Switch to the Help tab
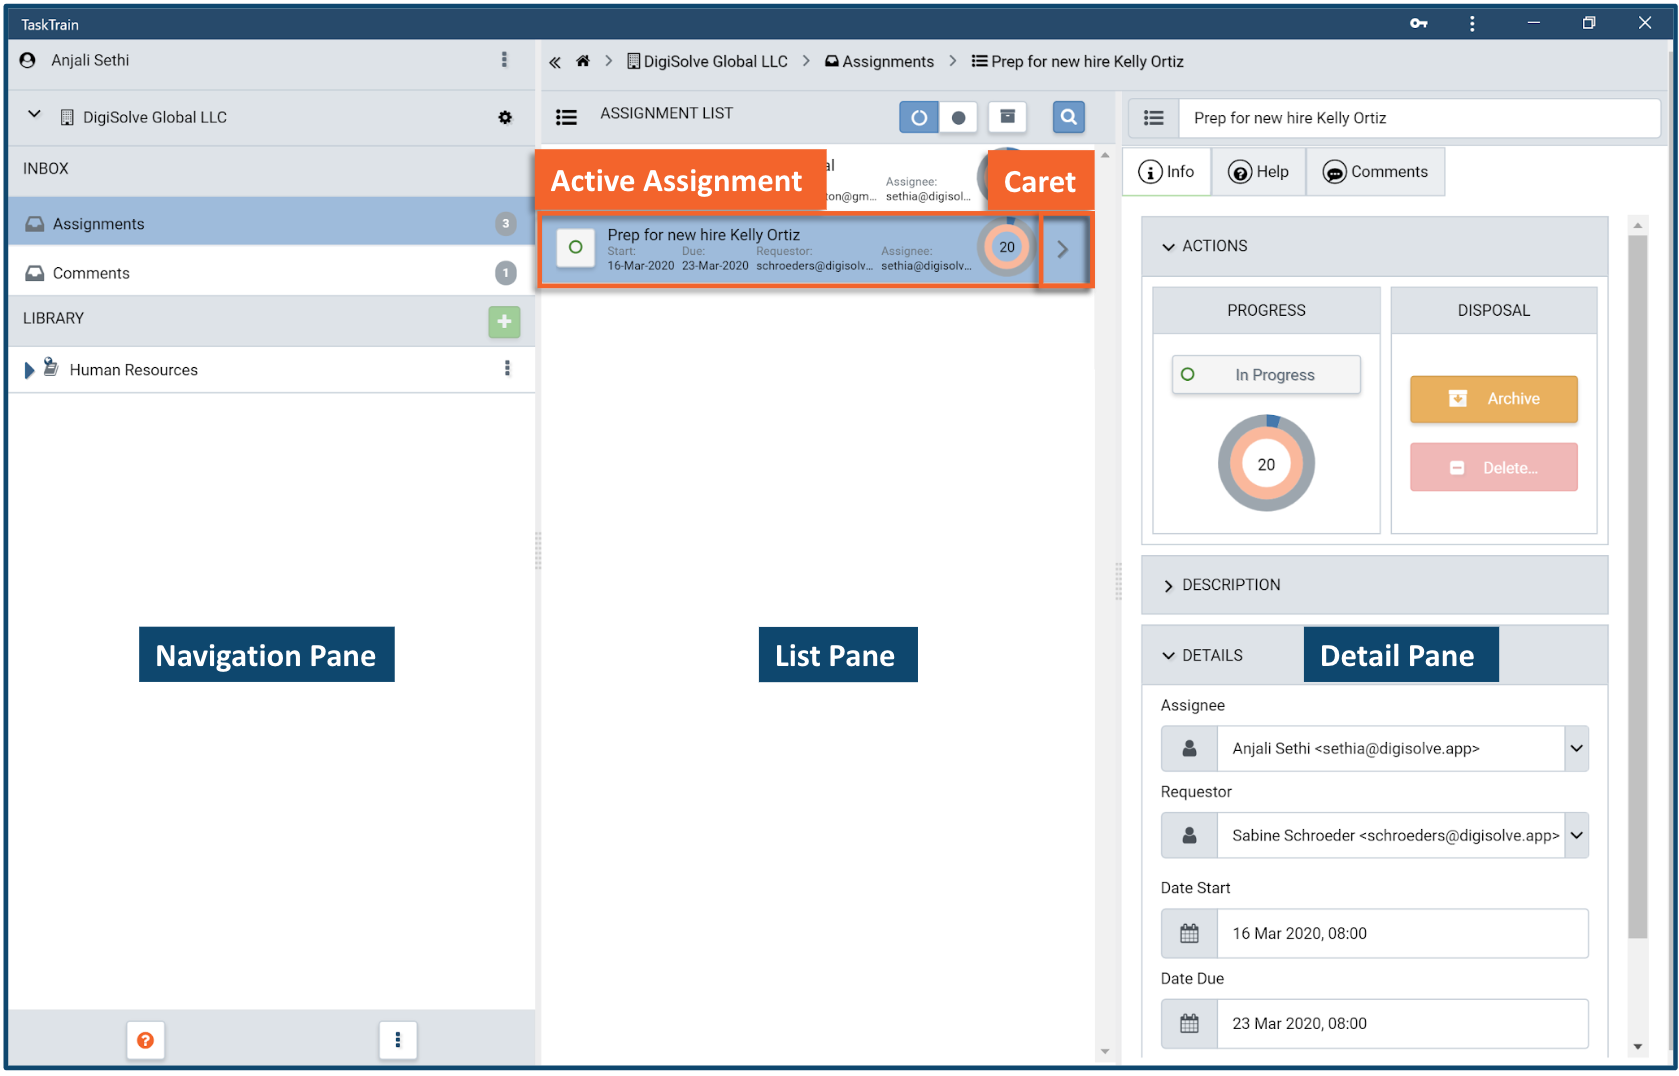This screenshot has height=1076, width=1679. (x=1258, y=172)
